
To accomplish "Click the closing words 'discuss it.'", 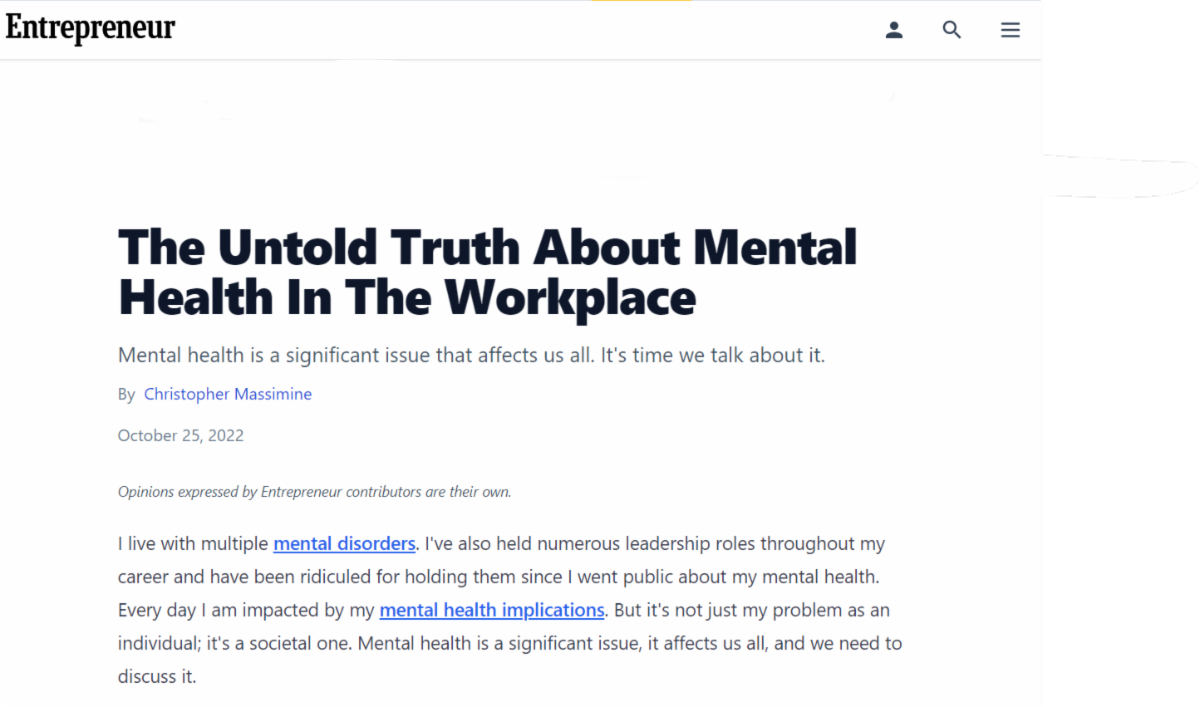I will 157,676.
